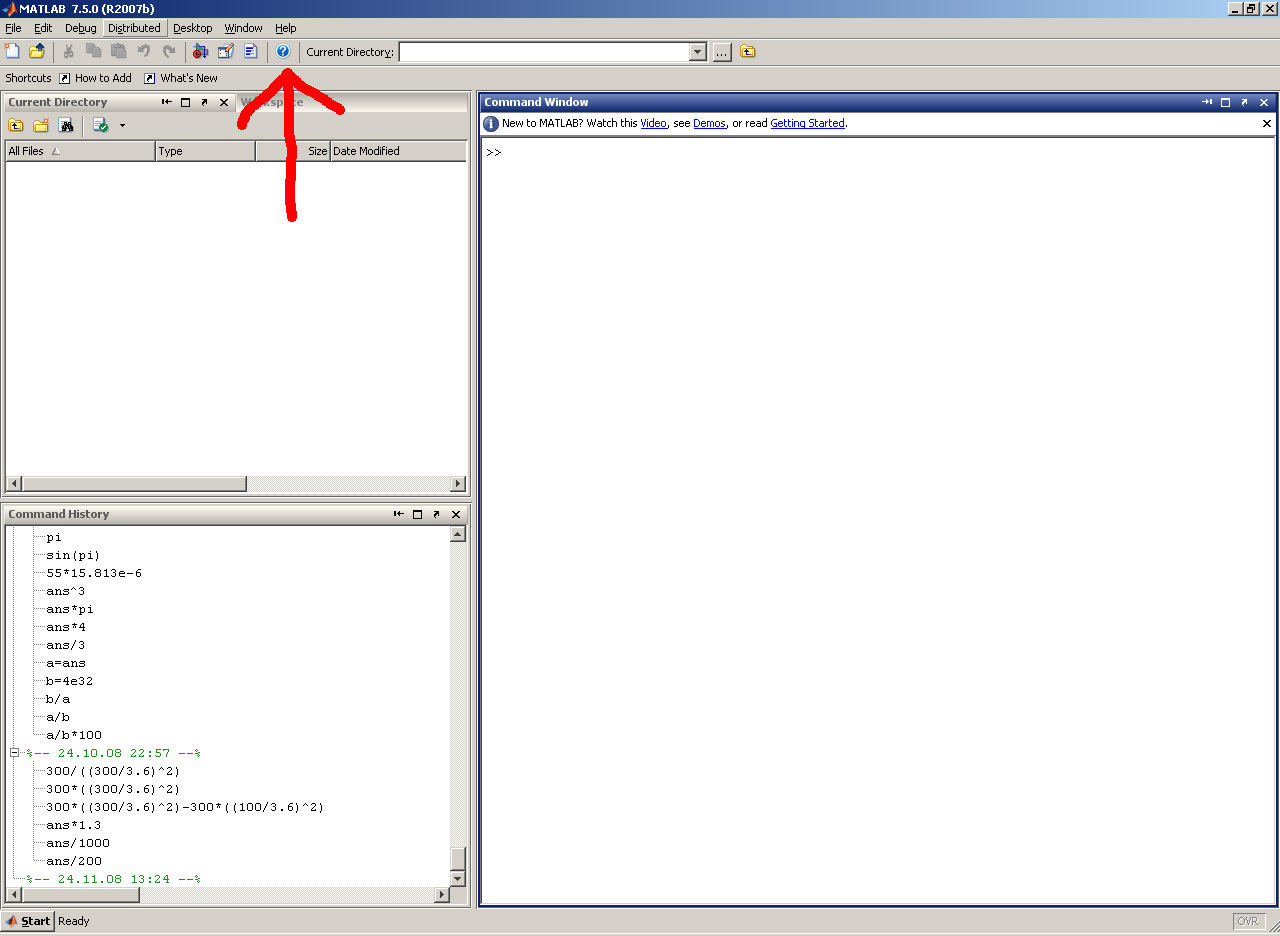Click the OVR indicator in the status bar
Viewport: 1280px width, 936px height.
click(x=1249, y=921)
